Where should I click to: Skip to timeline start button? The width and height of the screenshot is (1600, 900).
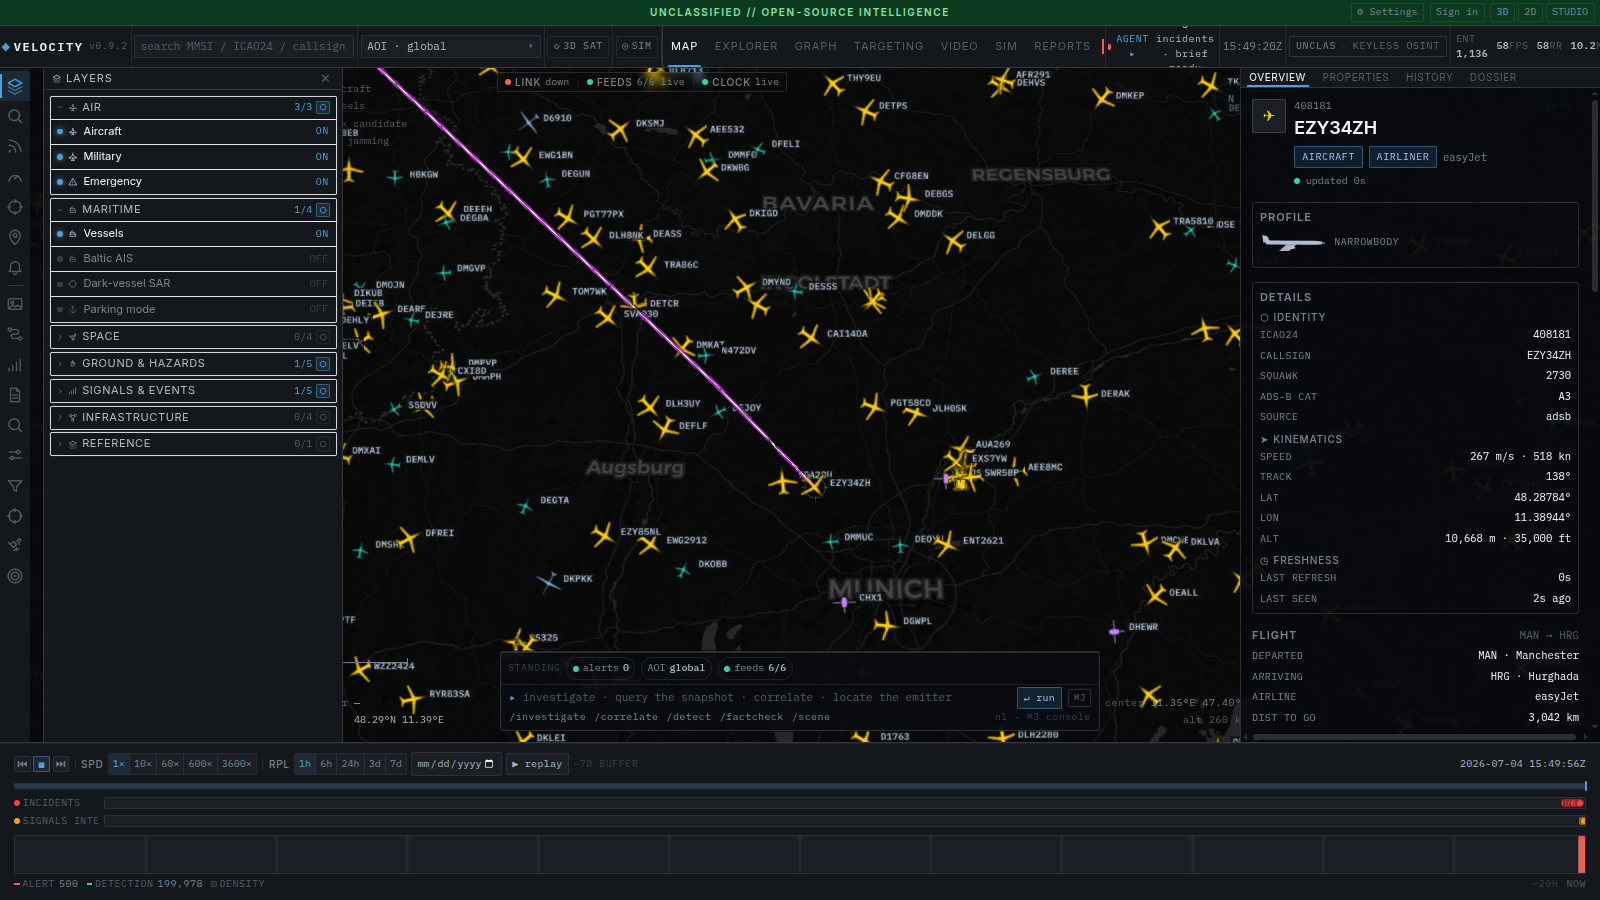coord(22,764)
